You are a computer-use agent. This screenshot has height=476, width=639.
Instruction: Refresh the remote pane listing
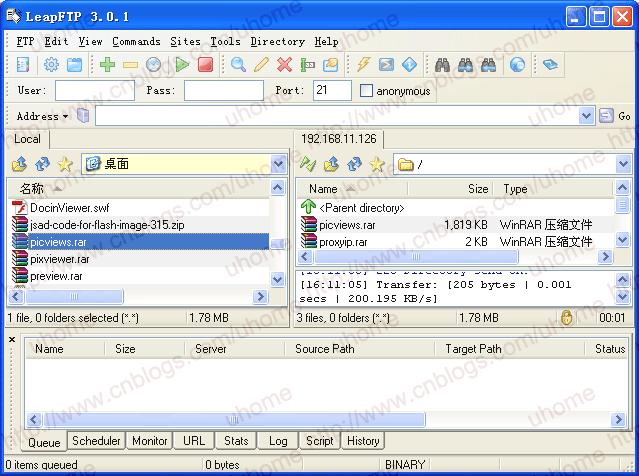click(x=354, y=164)
